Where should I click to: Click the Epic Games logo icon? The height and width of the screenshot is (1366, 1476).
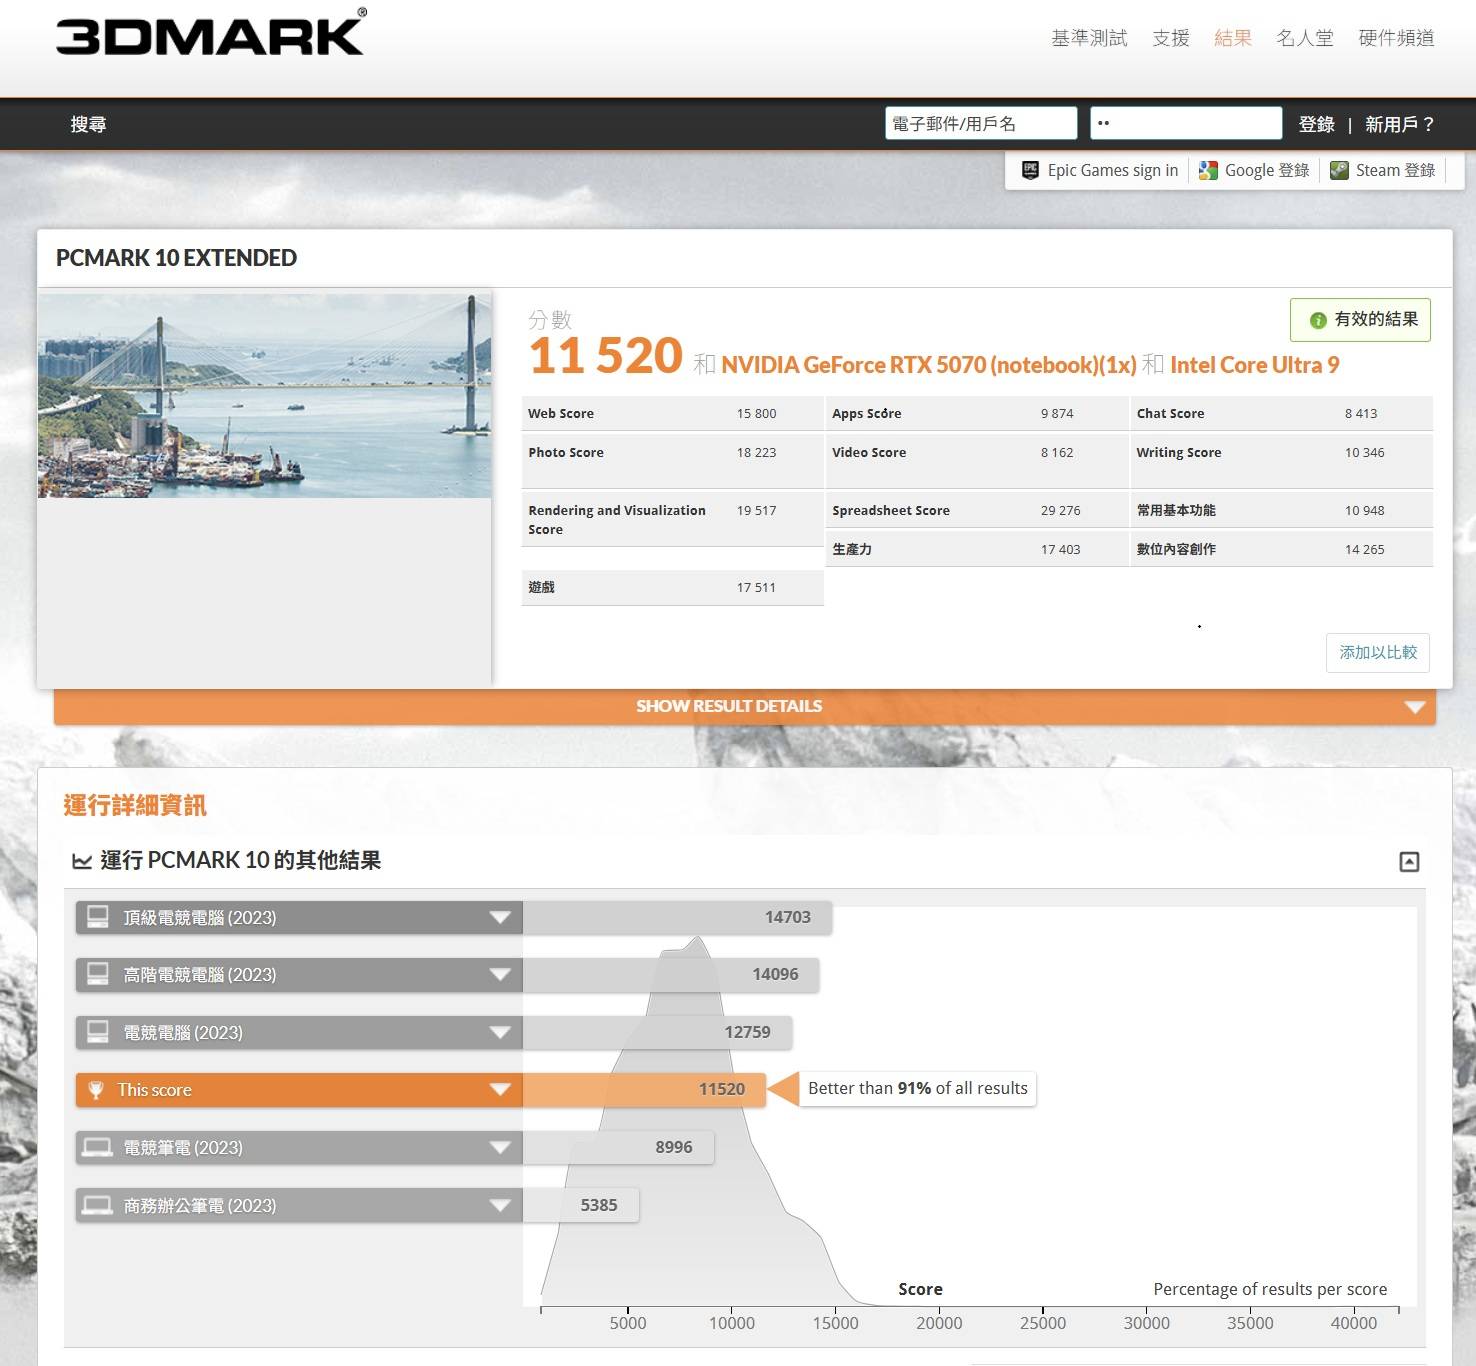[1030, 170]
